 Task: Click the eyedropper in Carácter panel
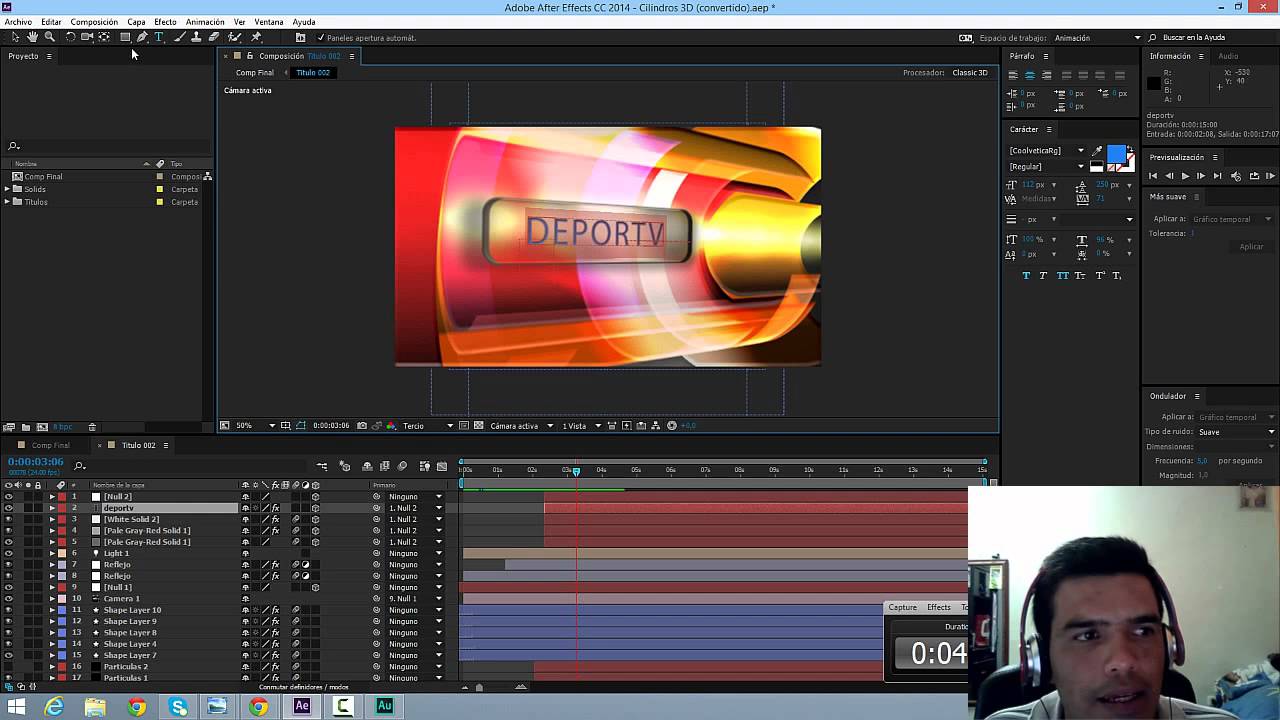tap(1097, 151)
